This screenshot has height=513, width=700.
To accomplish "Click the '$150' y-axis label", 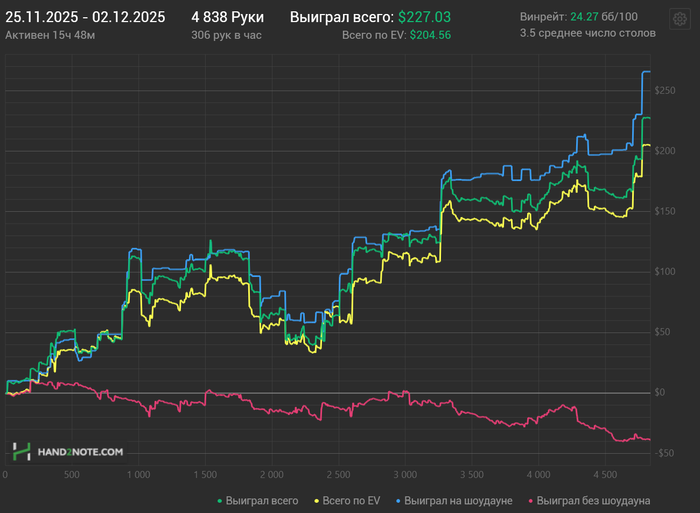I will [665, 211].
